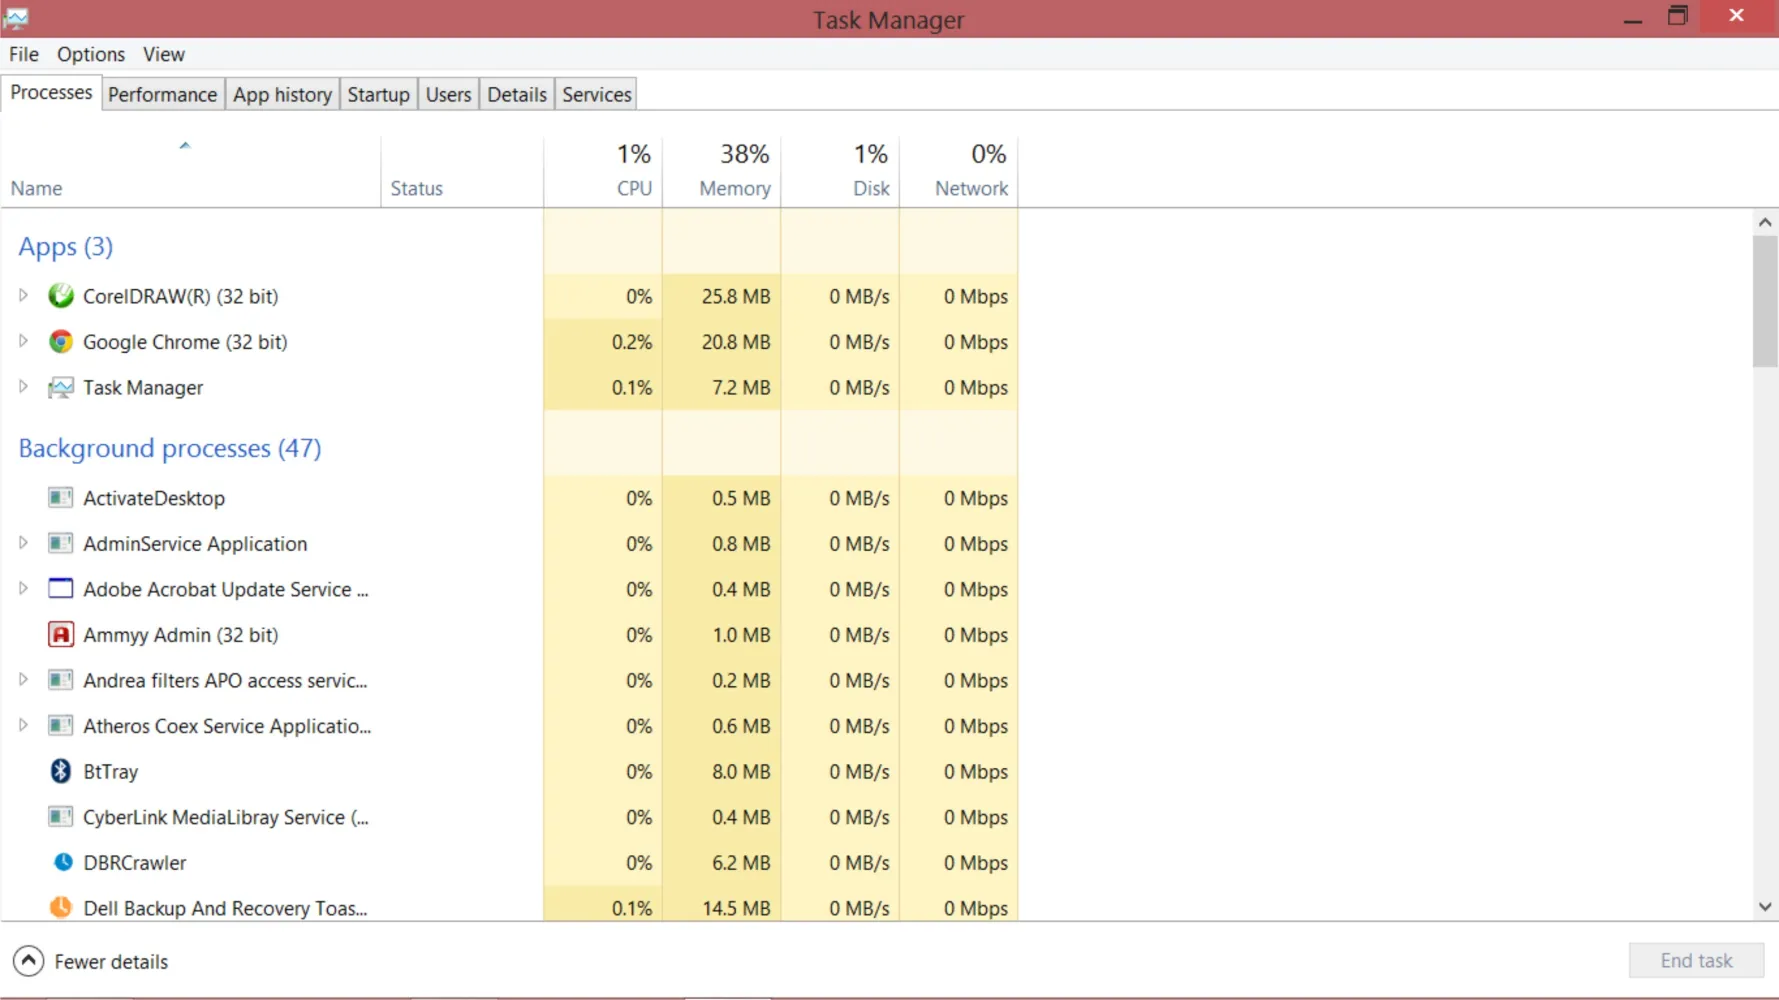Screen dimensions: 1779x1000
Task: Expand the Google Chrome process group
Action: pyautogui.click(x=23, y=341)
